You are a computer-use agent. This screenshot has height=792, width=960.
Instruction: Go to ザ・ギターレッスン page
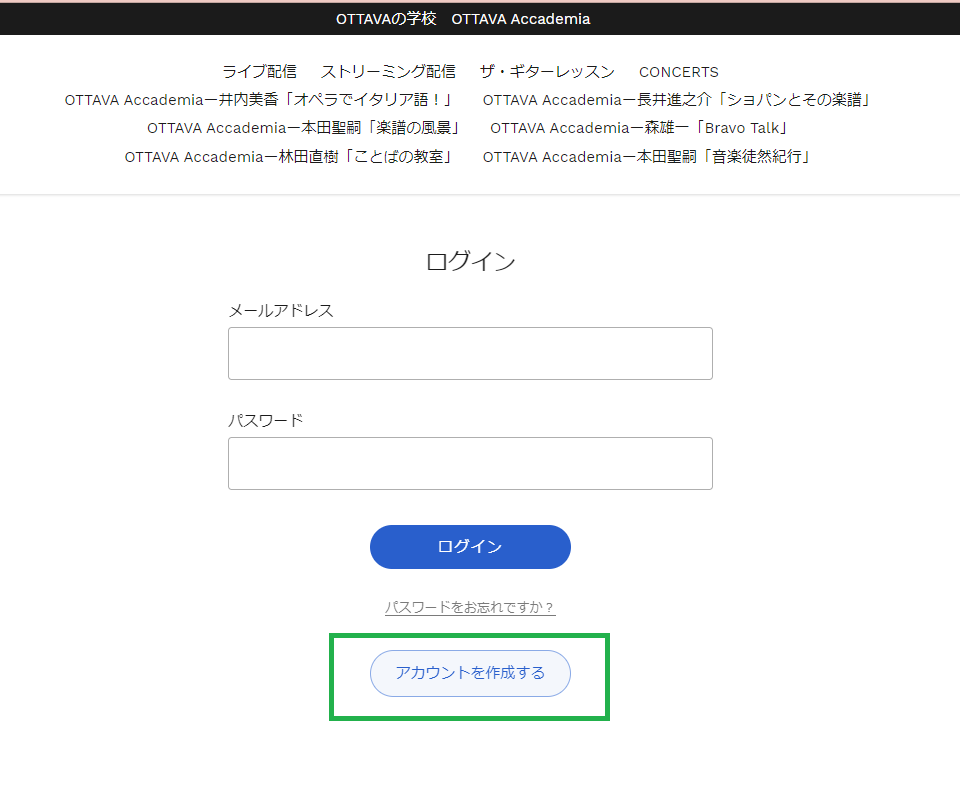click(547, 72)
